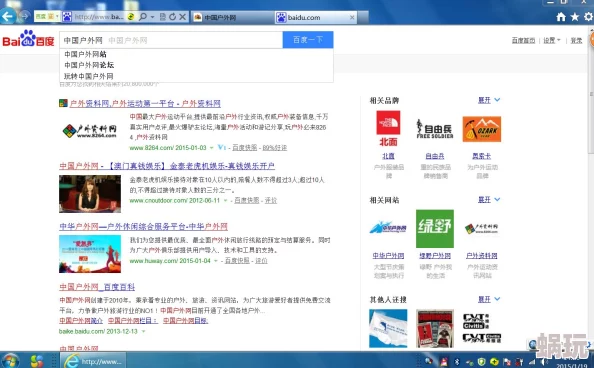Viewport: 594px width, 368px height.
Task: Expand the 相关网站 section with 展开
Action: 489,200
